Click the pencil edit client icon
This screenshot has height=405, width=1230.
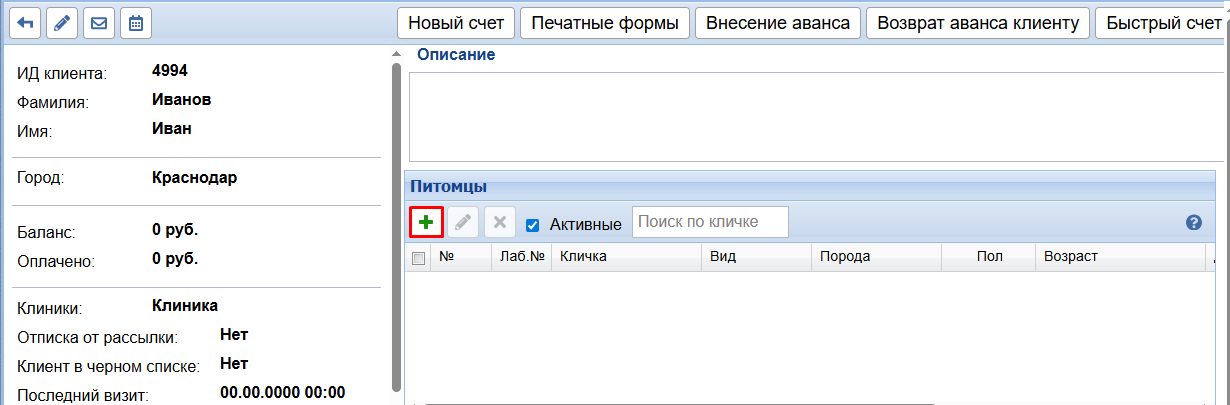[62, 23]
